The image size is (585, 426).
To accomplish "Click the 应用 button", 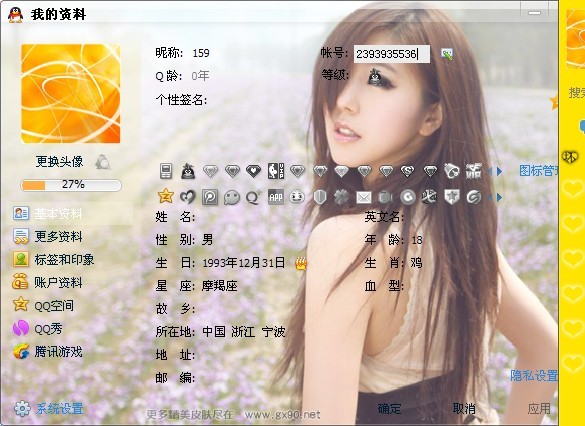I will coord(539,409).
